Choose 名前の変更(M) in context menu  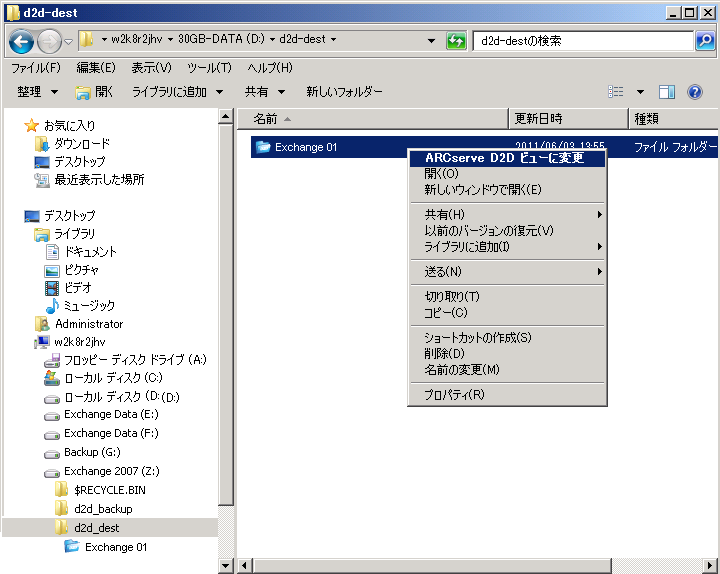507,370
